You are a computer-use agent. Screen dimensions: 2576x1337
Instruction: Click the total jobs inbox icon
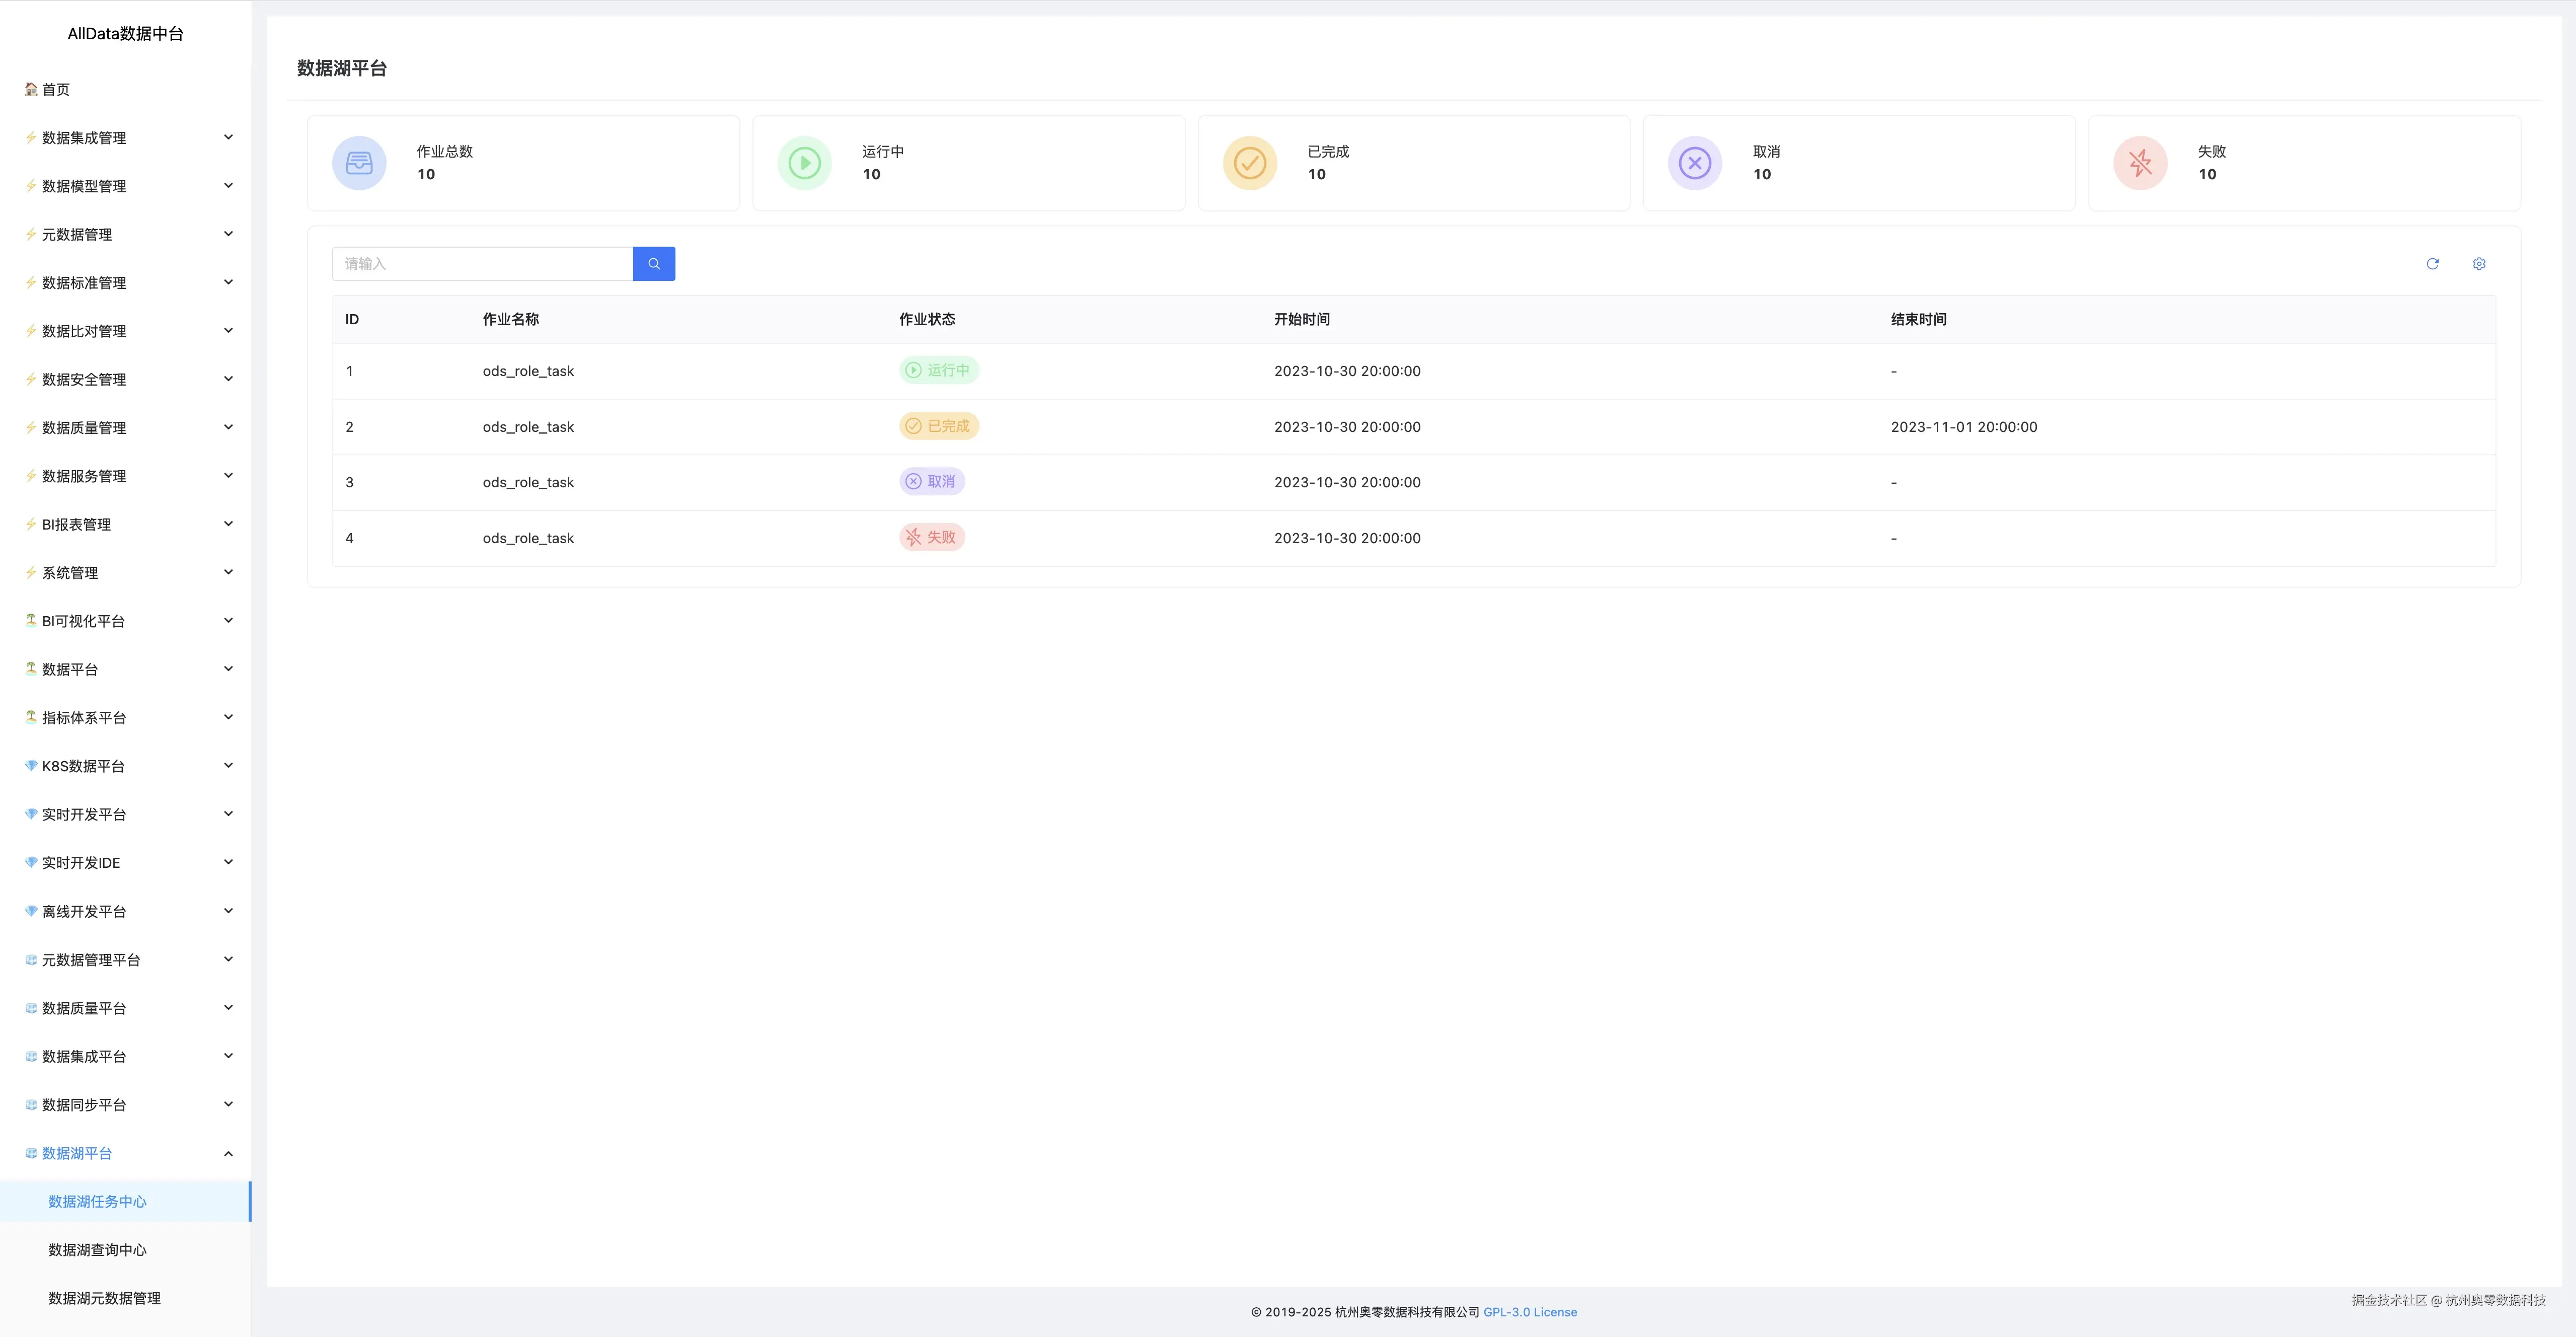tap(359, 163)
